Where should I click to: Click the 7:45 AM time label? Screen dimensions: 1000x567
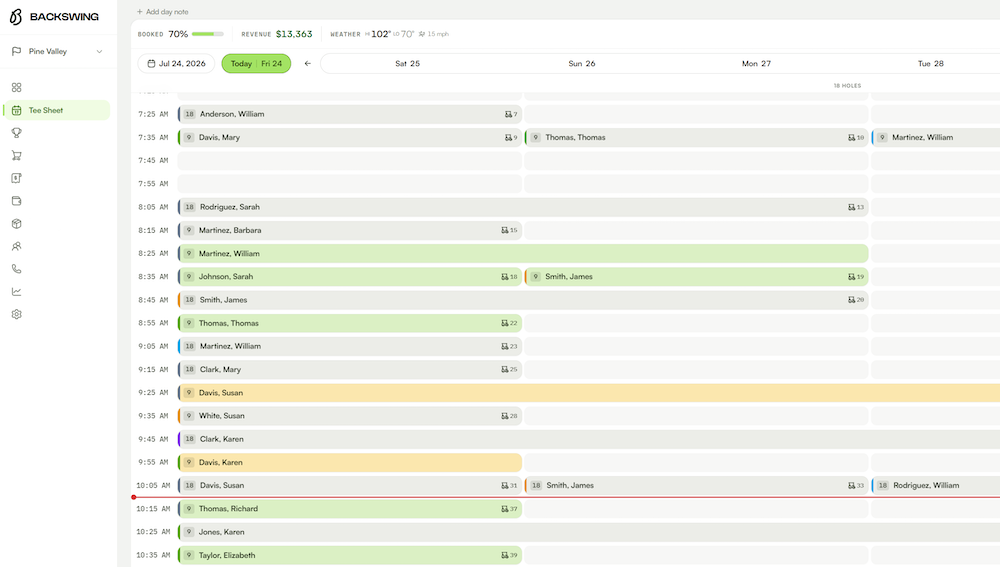click(x=153, y=160)
